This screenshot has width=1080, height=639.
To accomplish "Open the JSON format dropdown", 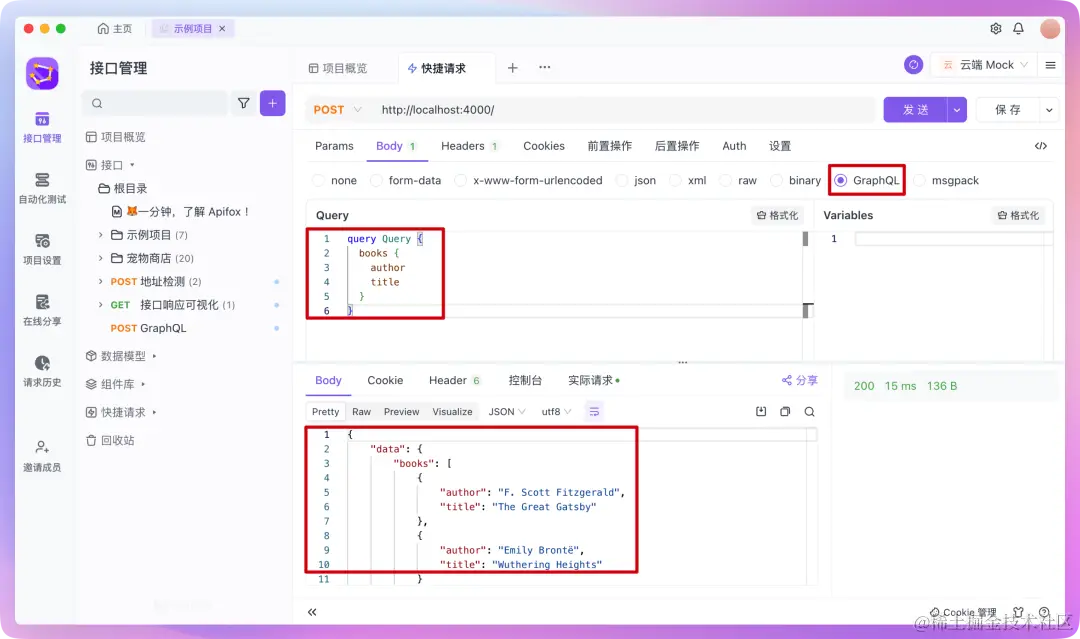I will tap(507, 412).
